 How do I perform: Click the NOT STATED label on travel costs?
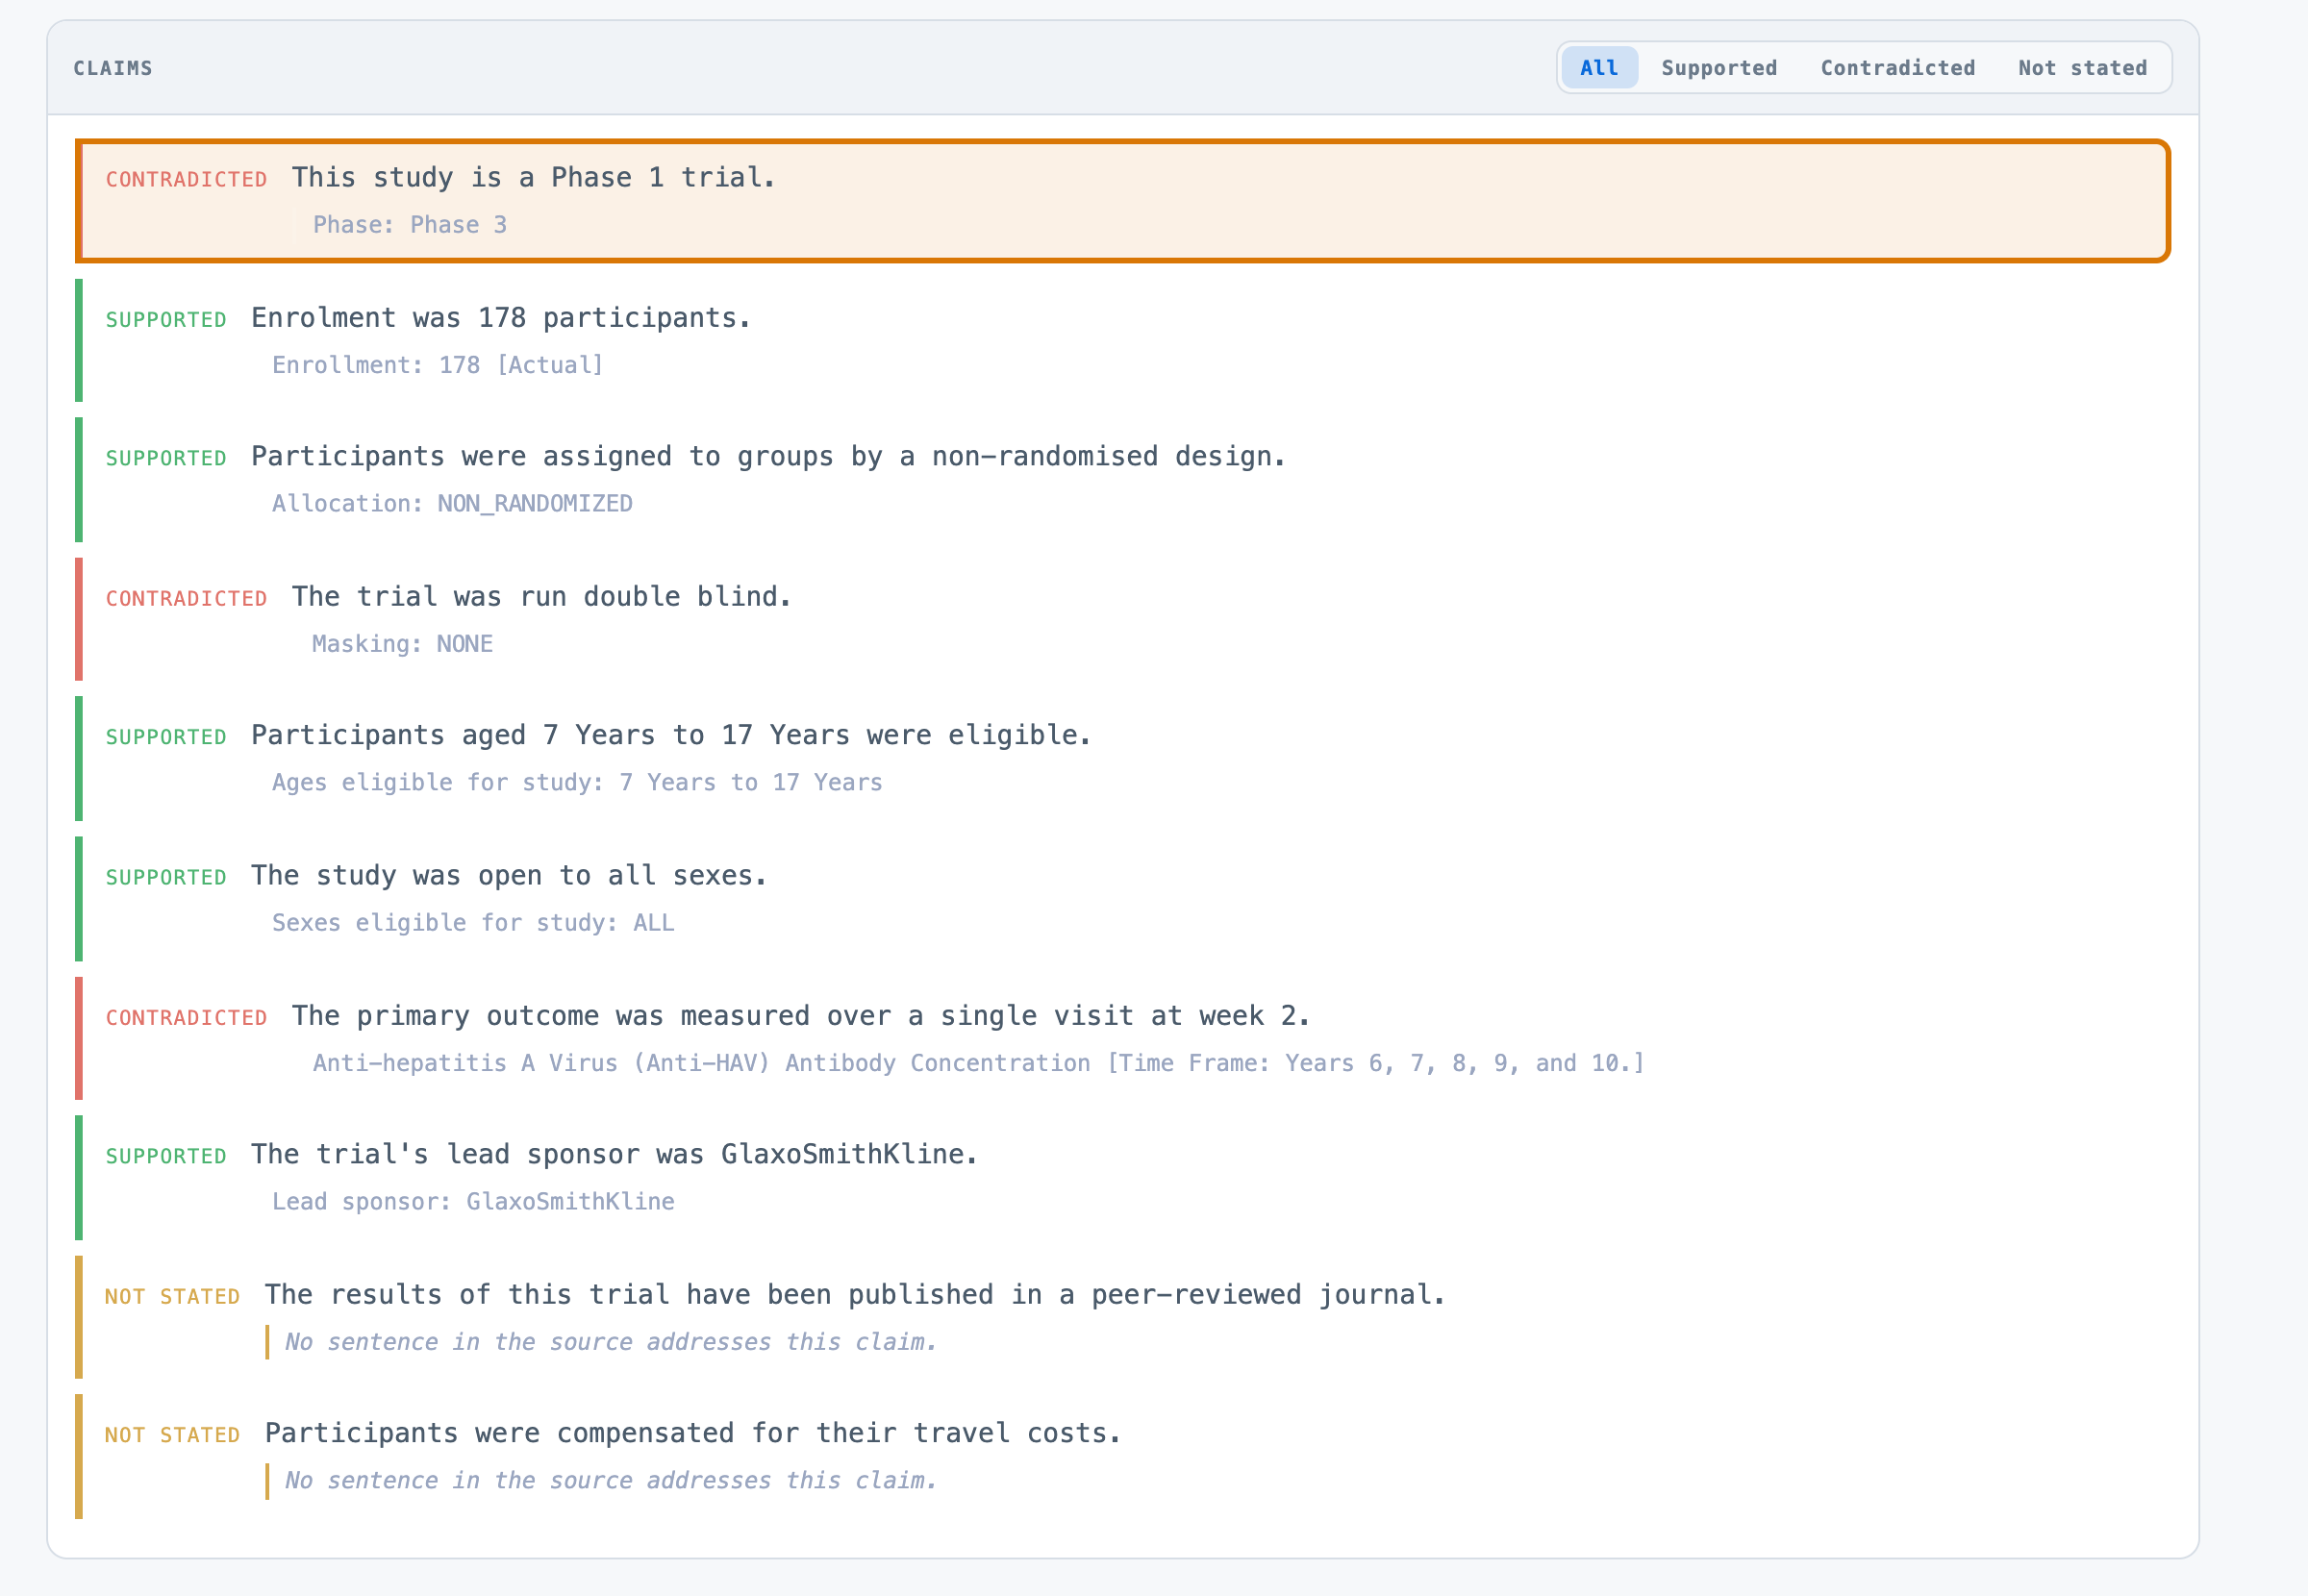(172, 1435)
